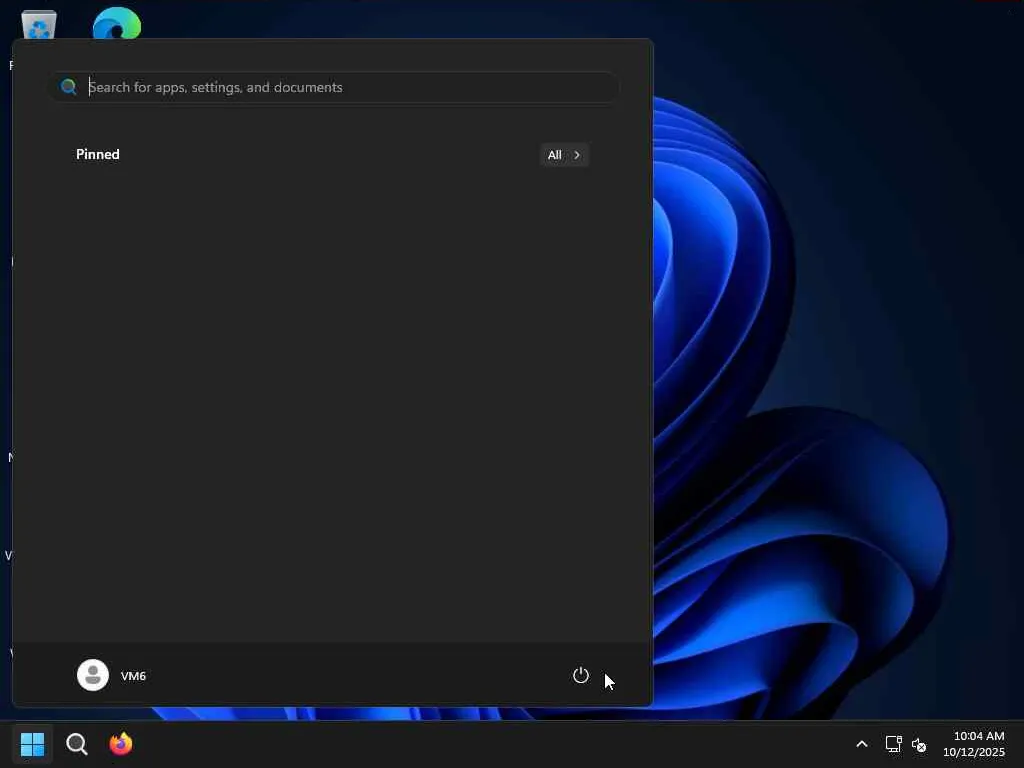Select the Recycle Bin desktop icon
Image resolution: width=1024 pixels, height=768 pixels.
[39, 25]
